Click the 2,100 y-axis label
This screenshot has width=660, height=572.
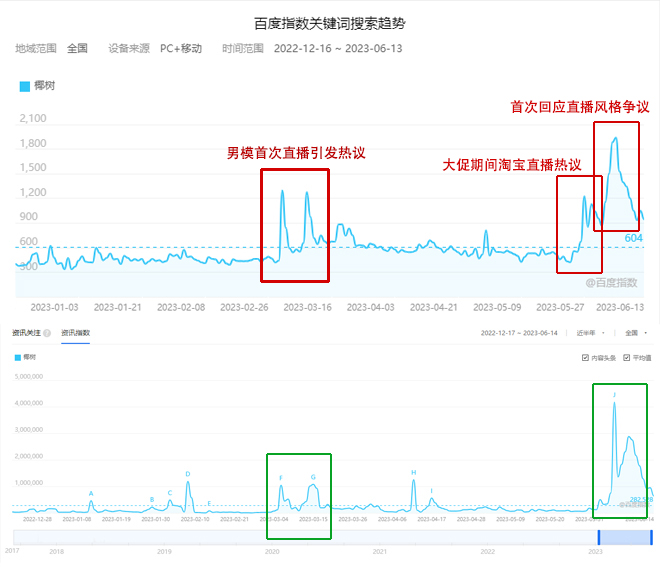click(33, 118)
